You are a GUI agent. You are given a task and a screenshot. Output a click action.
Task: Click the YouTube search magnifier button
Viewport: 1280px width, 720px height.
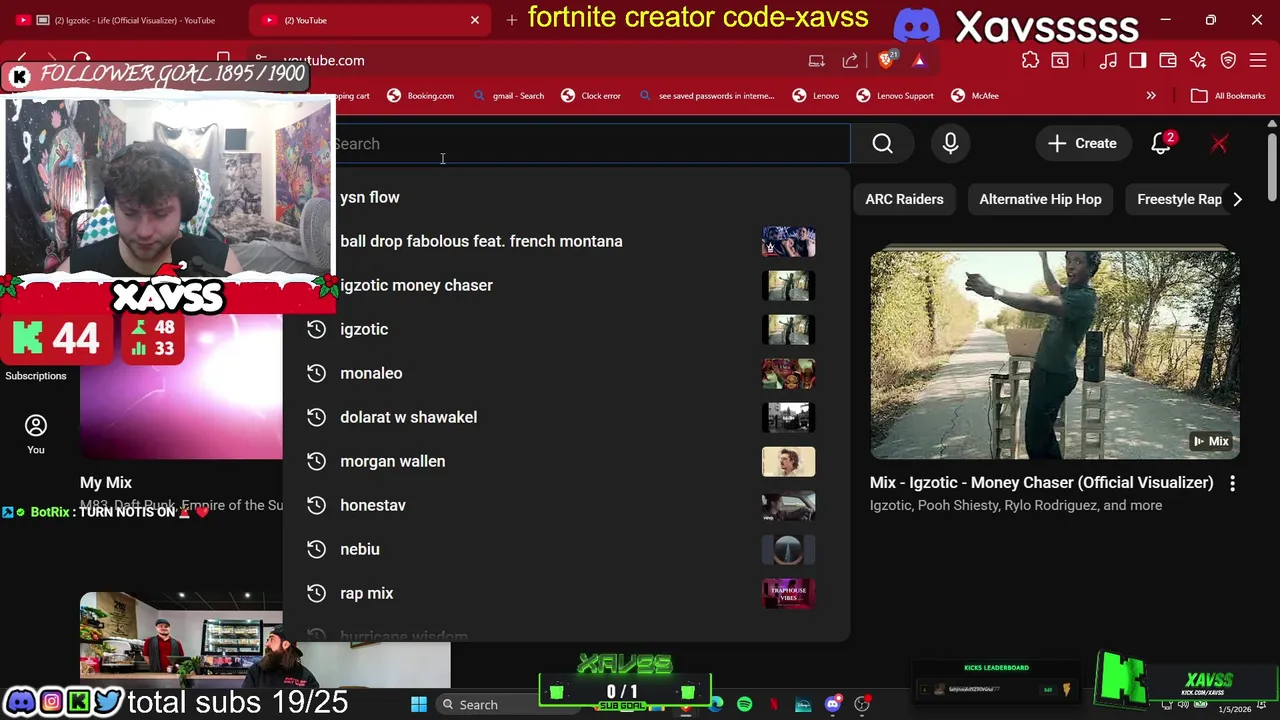[882, 144]
